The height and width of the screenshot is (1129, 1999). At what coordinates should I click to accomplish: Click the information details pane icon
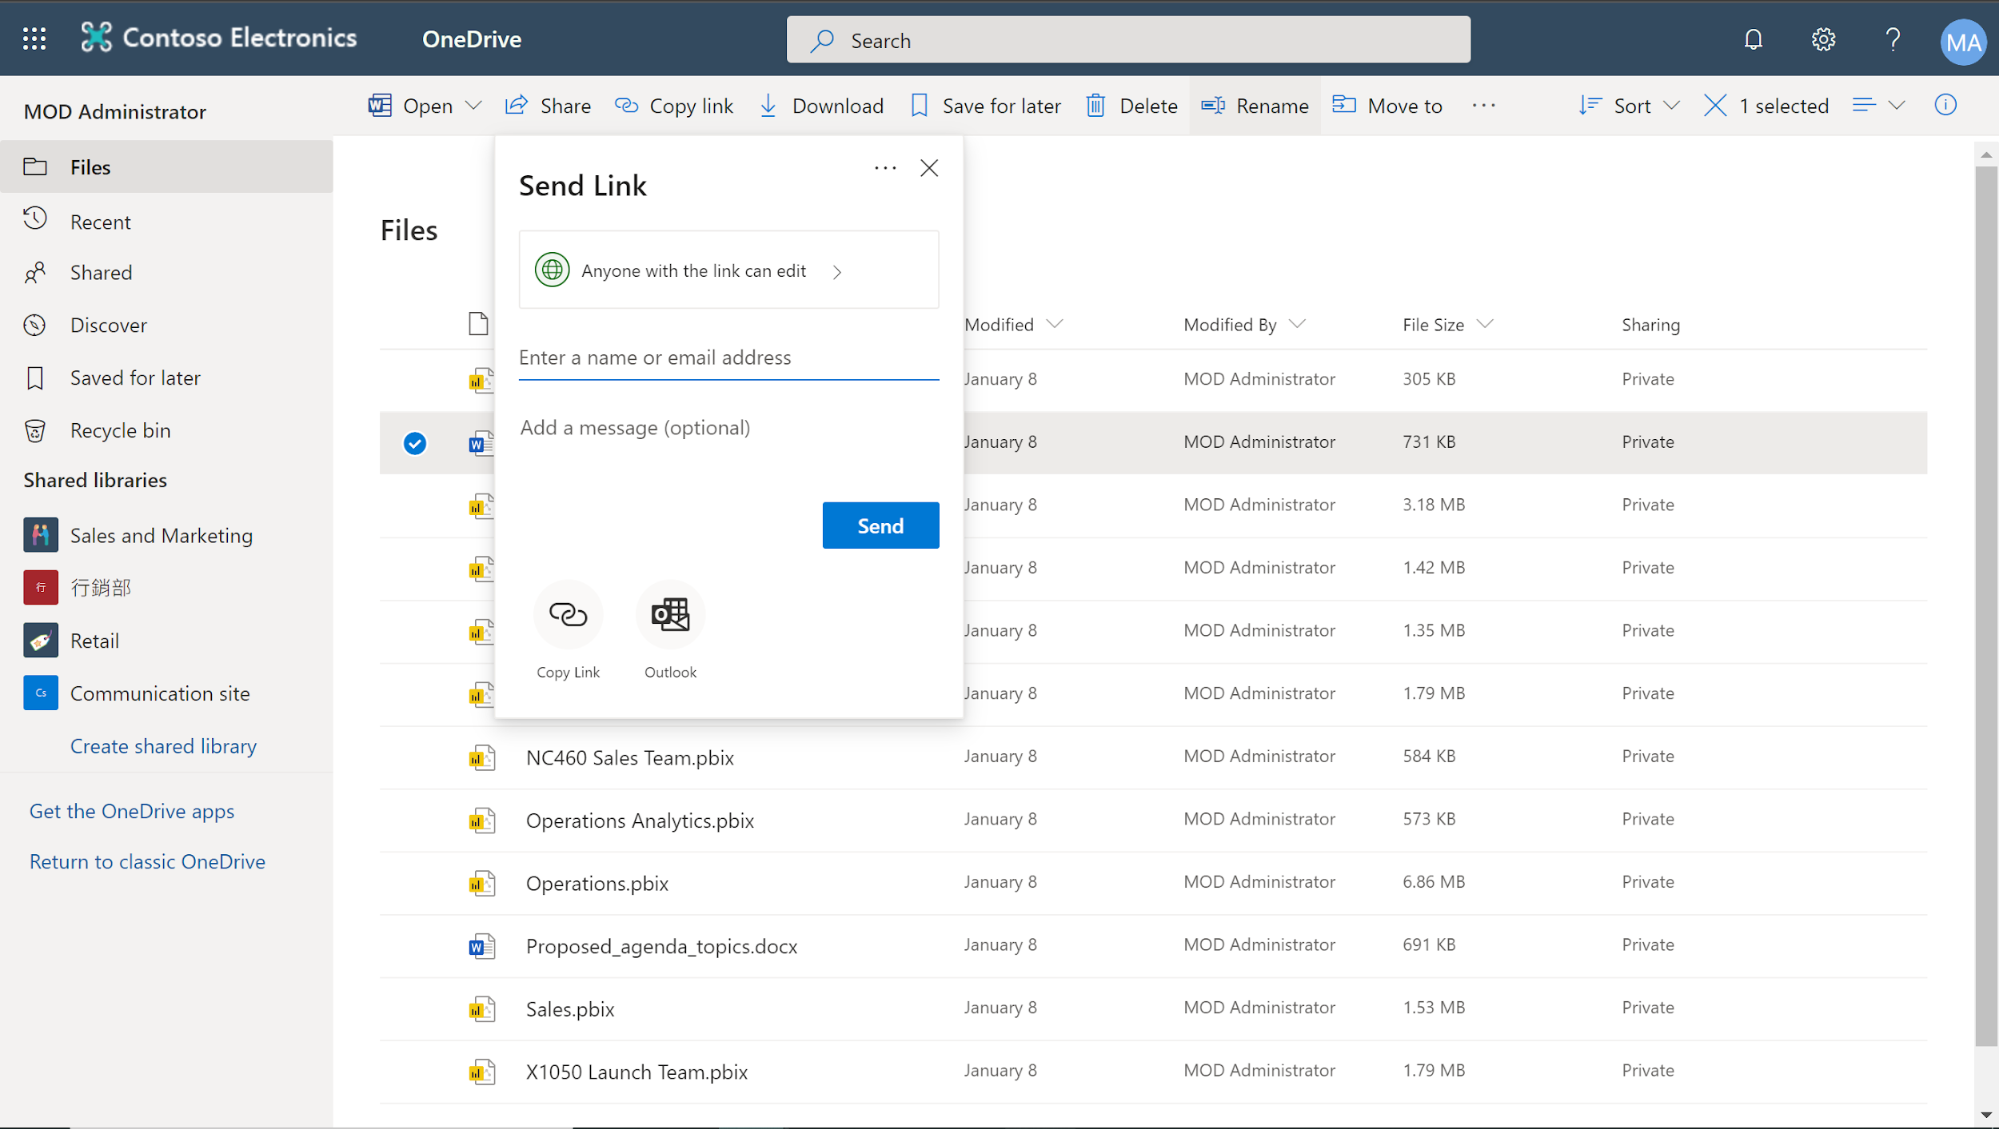[1945, 105]
